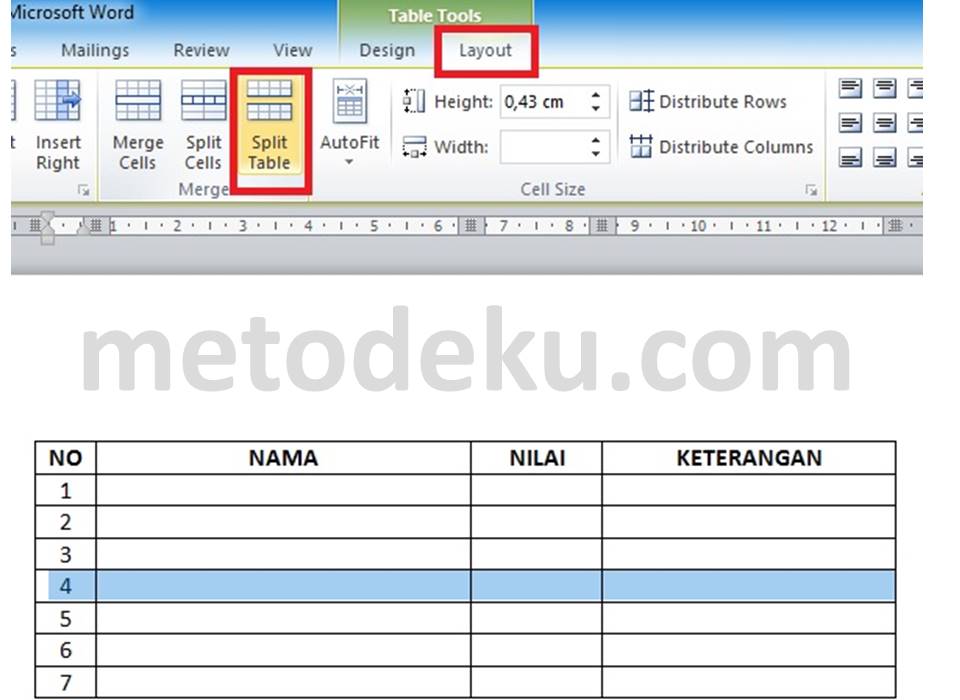Select Align Top Left alignment icon
The image size is (960, 700).
(850, 89)
